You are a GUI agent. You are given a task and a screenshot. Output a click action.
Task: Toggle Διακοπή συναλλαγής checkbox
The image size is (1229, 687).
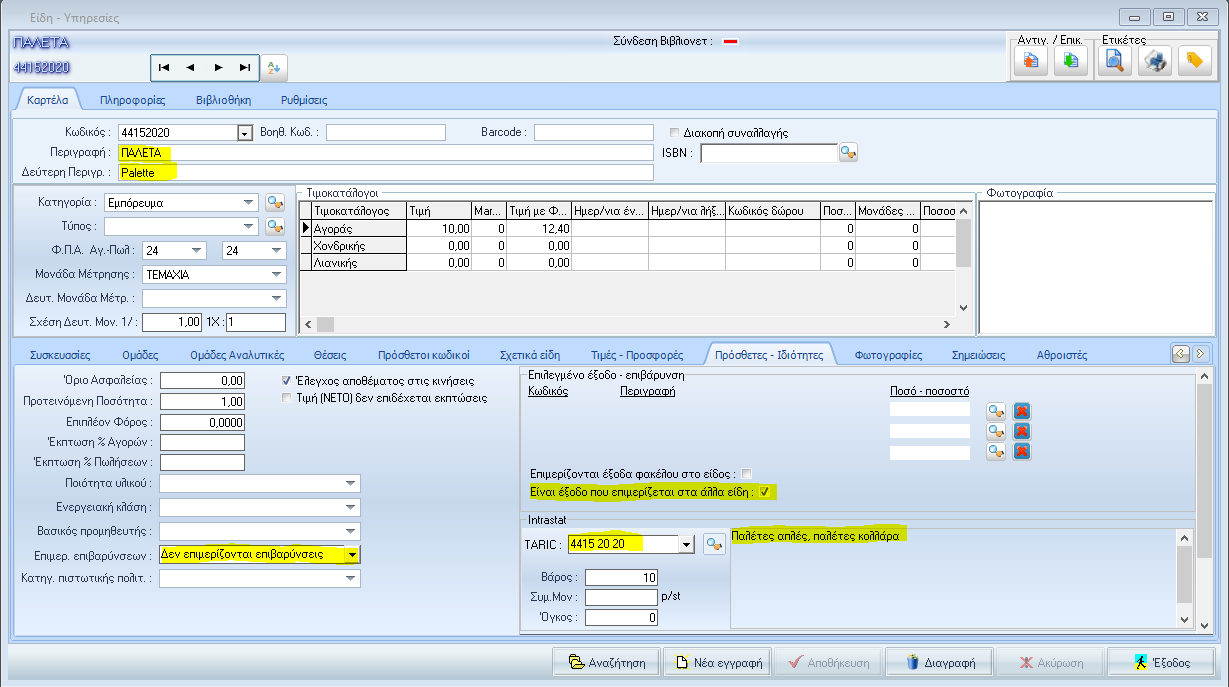[x=675, y=132]
